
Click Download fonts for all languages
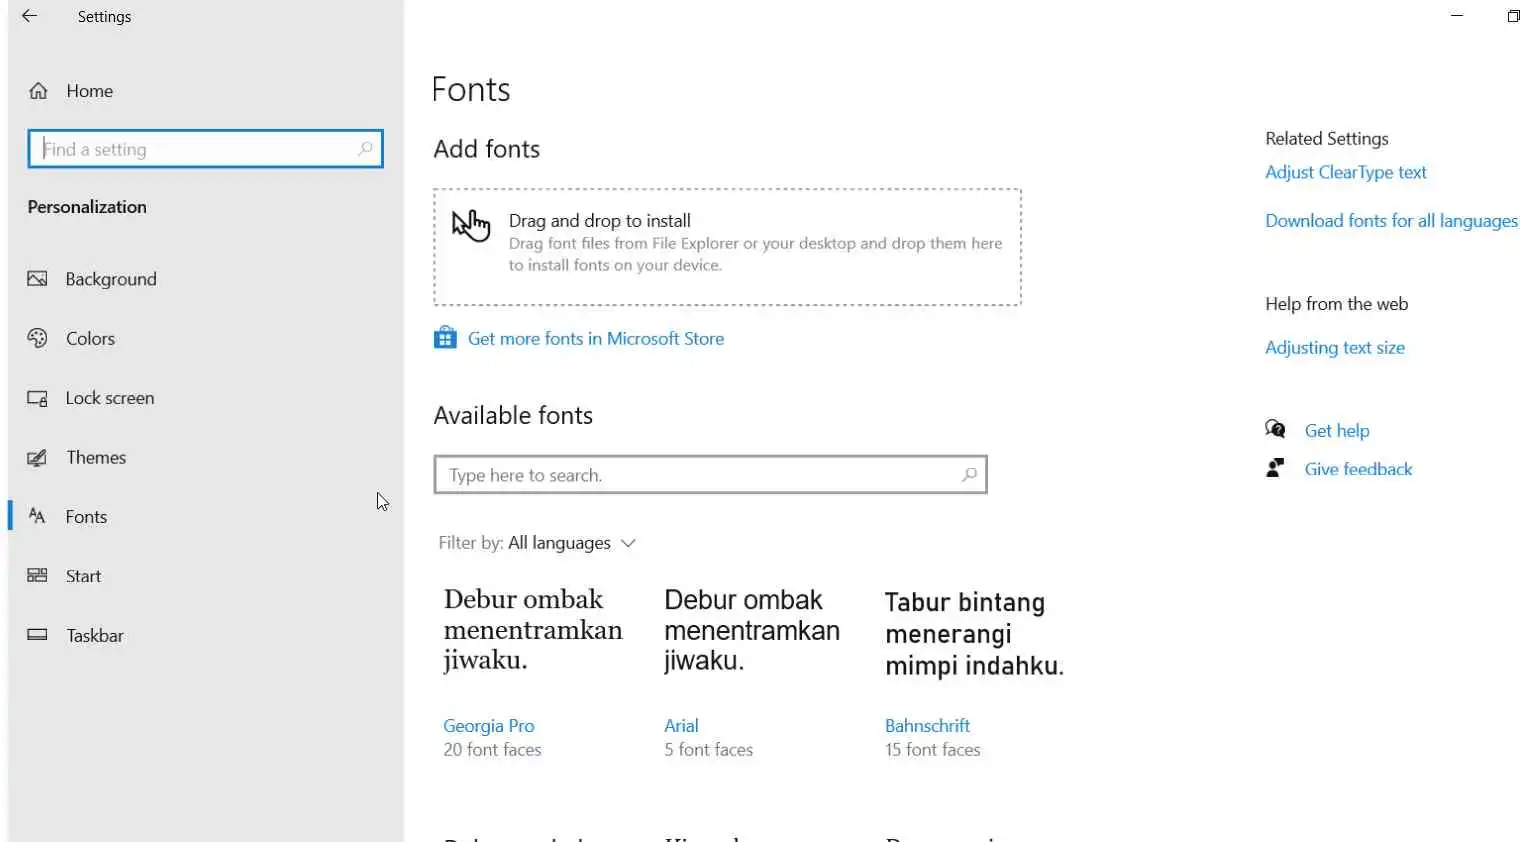[x=1391, y=221]
